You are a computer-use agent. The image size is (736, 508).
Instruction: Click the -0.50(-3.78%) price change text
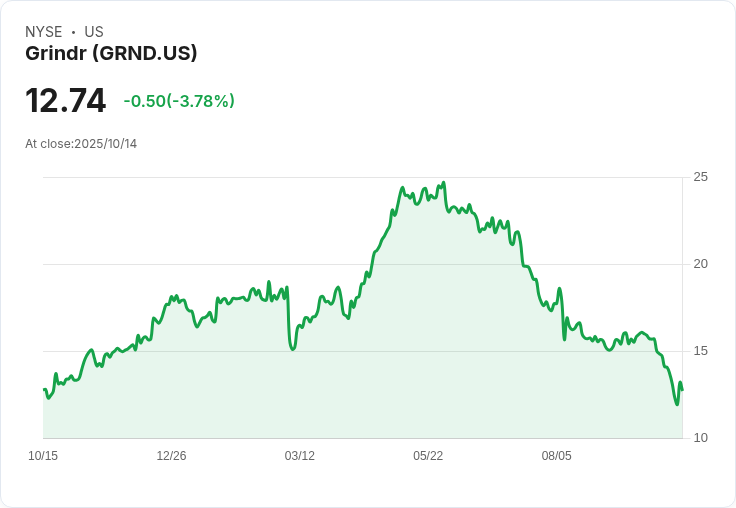tap(179, 101)
